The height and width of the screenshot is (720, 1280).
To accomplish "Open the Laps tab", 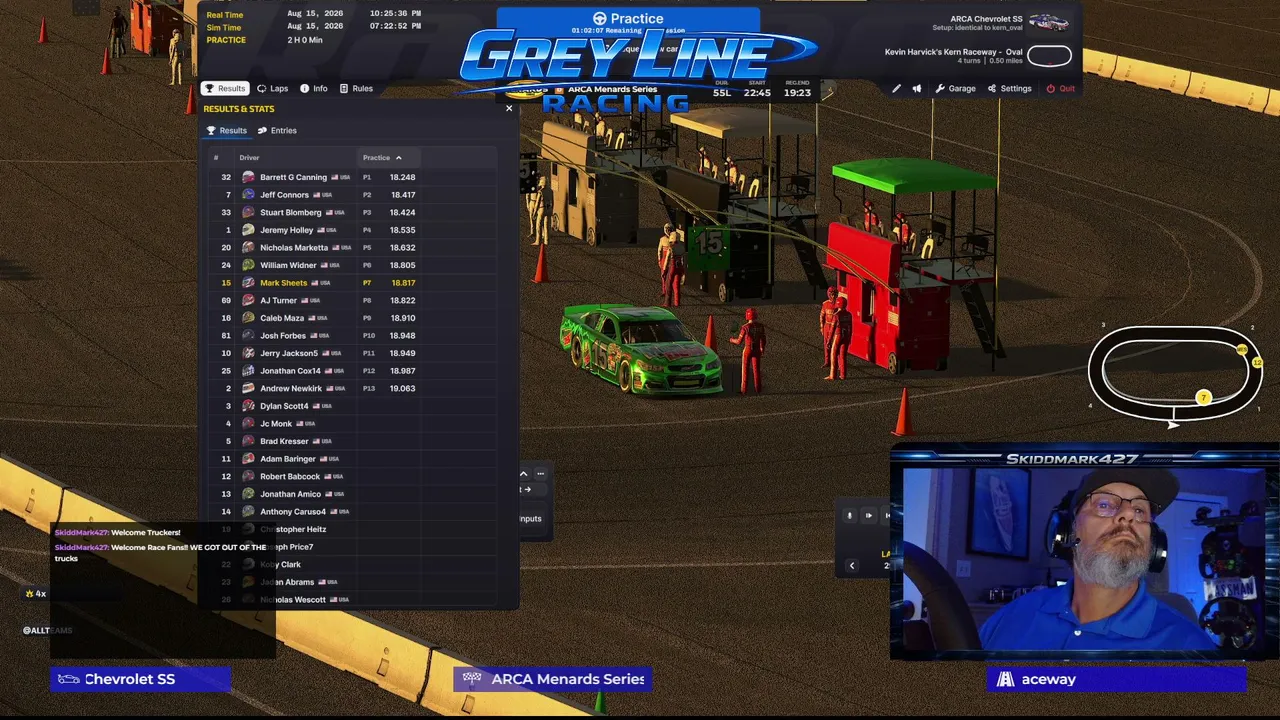I will pyautogui.click(x=272, y=88).
